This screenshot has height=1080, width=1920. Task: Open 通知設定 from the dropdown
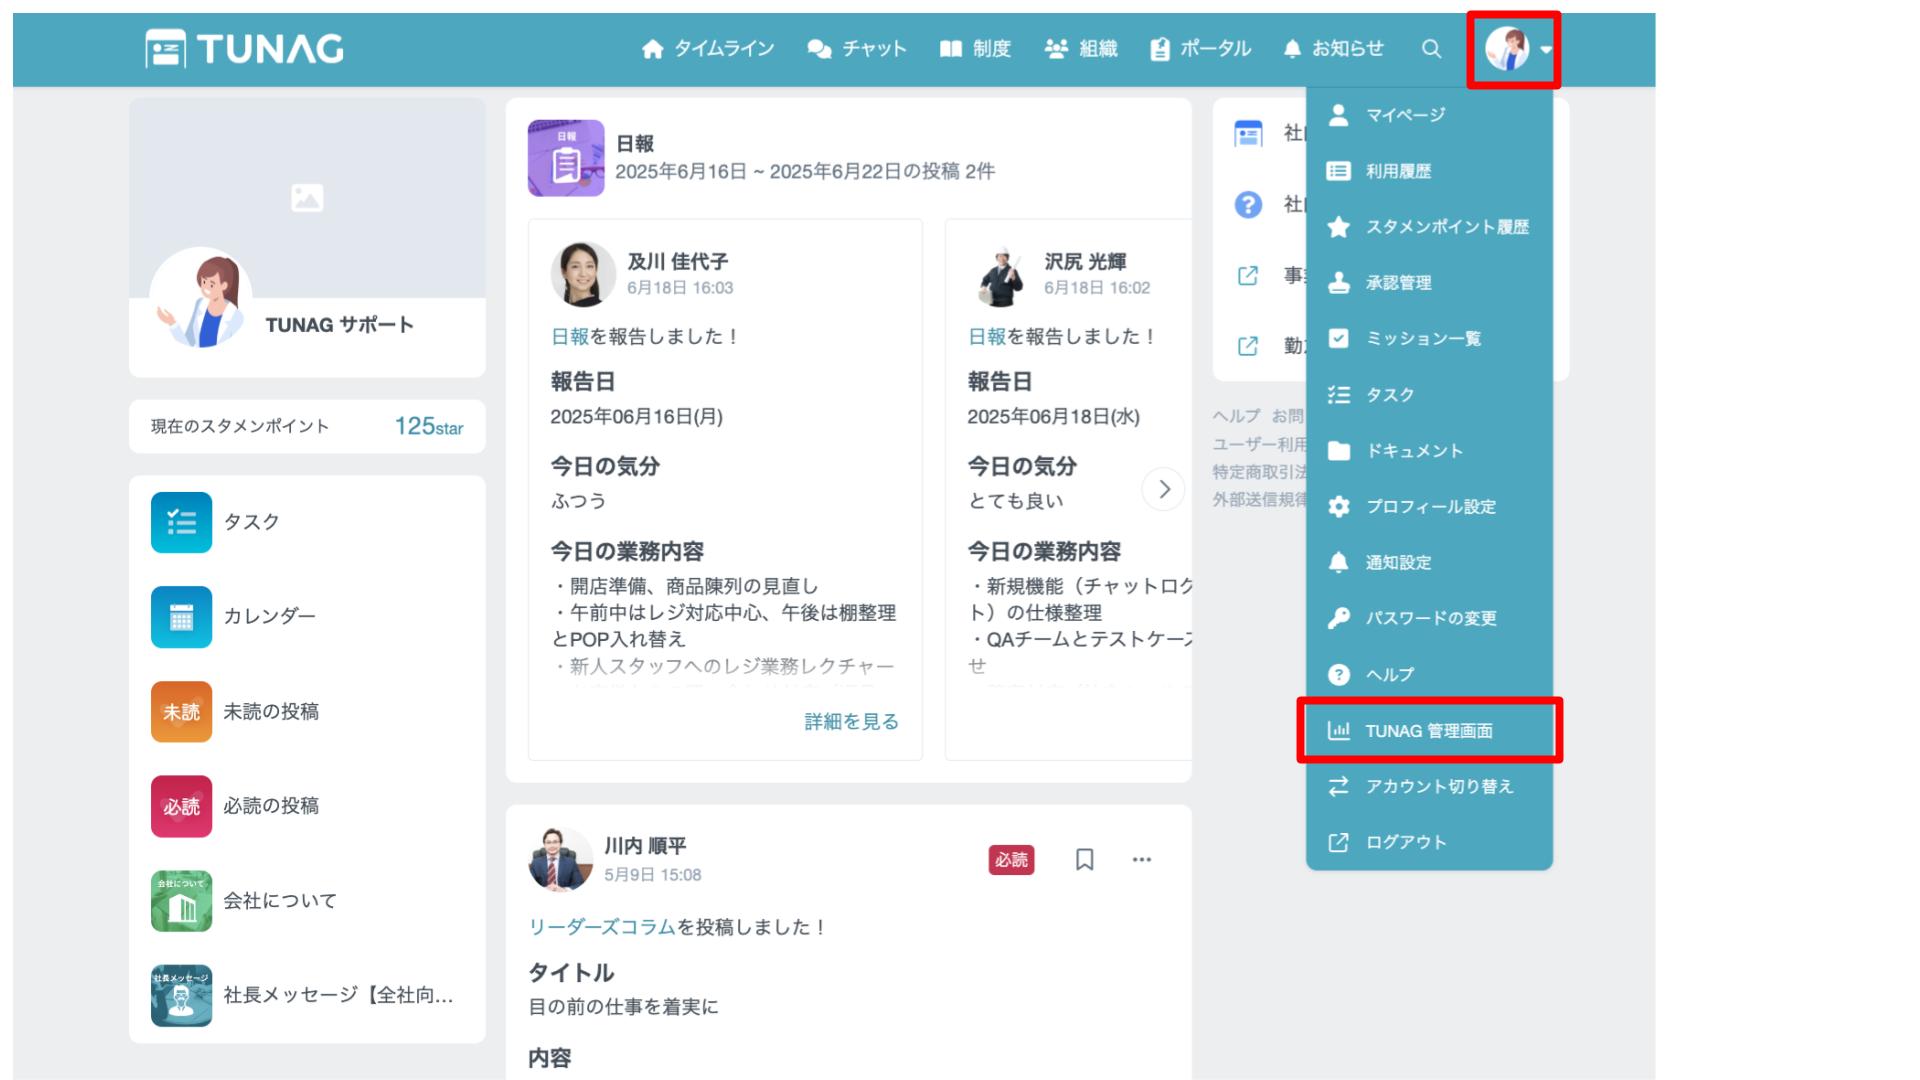point(1429,562)
